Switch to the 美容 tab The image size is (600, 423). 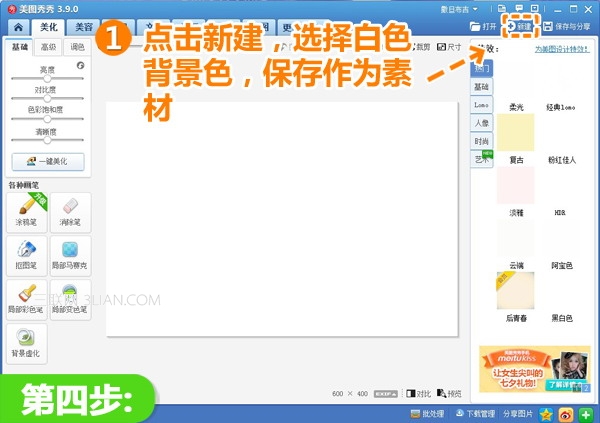83,27
